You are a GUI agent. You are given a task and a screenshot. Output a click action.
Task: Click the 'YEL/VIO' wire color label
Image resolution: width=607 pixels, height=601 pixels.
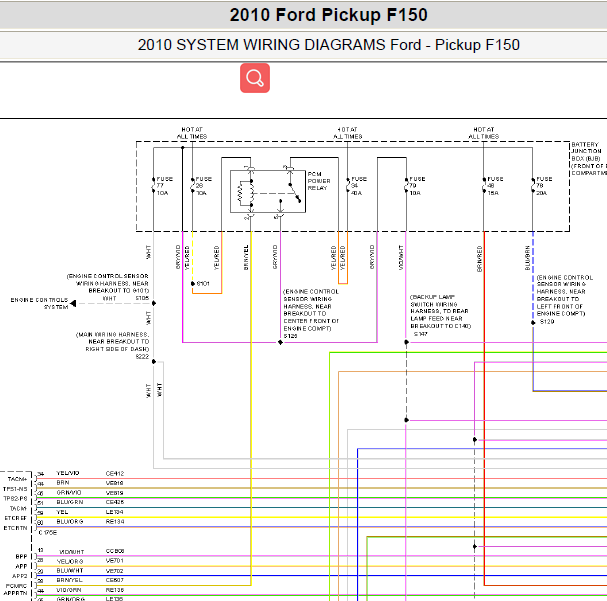pyautogui.click(x=68, y=473)
